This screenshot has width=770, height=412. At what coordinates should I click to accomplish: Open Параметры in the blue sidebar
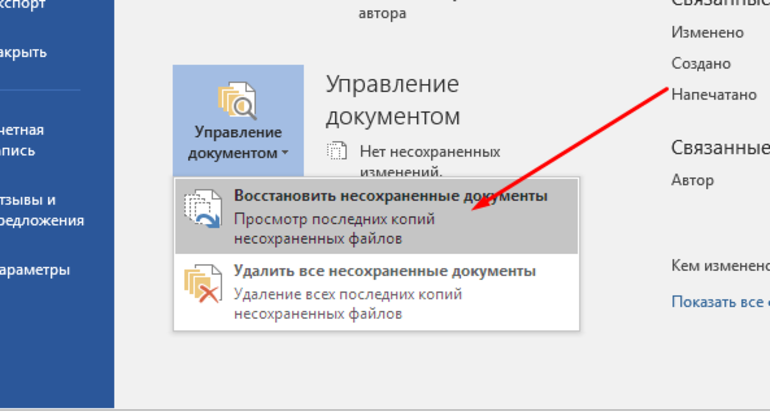click(x=34, y=270)
